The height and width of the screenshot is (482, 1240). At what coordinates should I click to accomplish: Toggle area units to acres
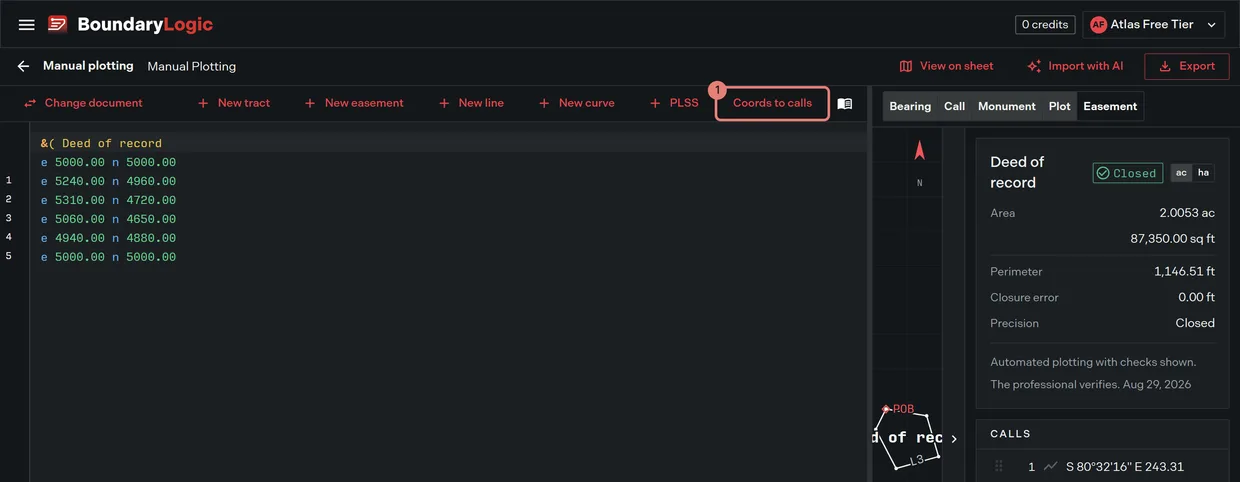pos(1181,173)
